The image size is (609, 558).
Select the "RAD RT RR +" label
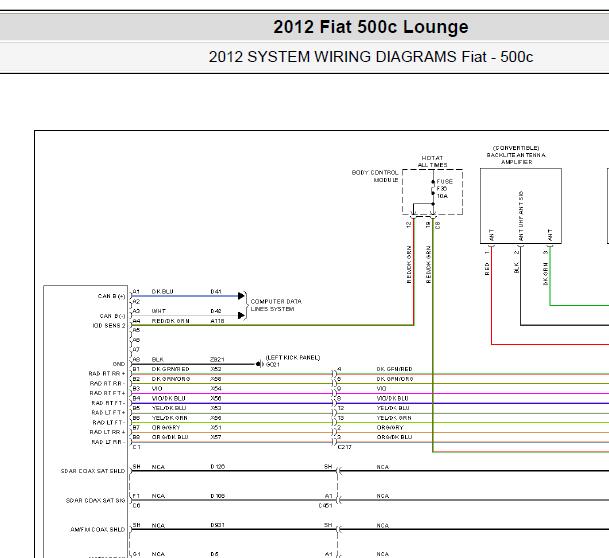pyautogui.click(x=107, y=374)
